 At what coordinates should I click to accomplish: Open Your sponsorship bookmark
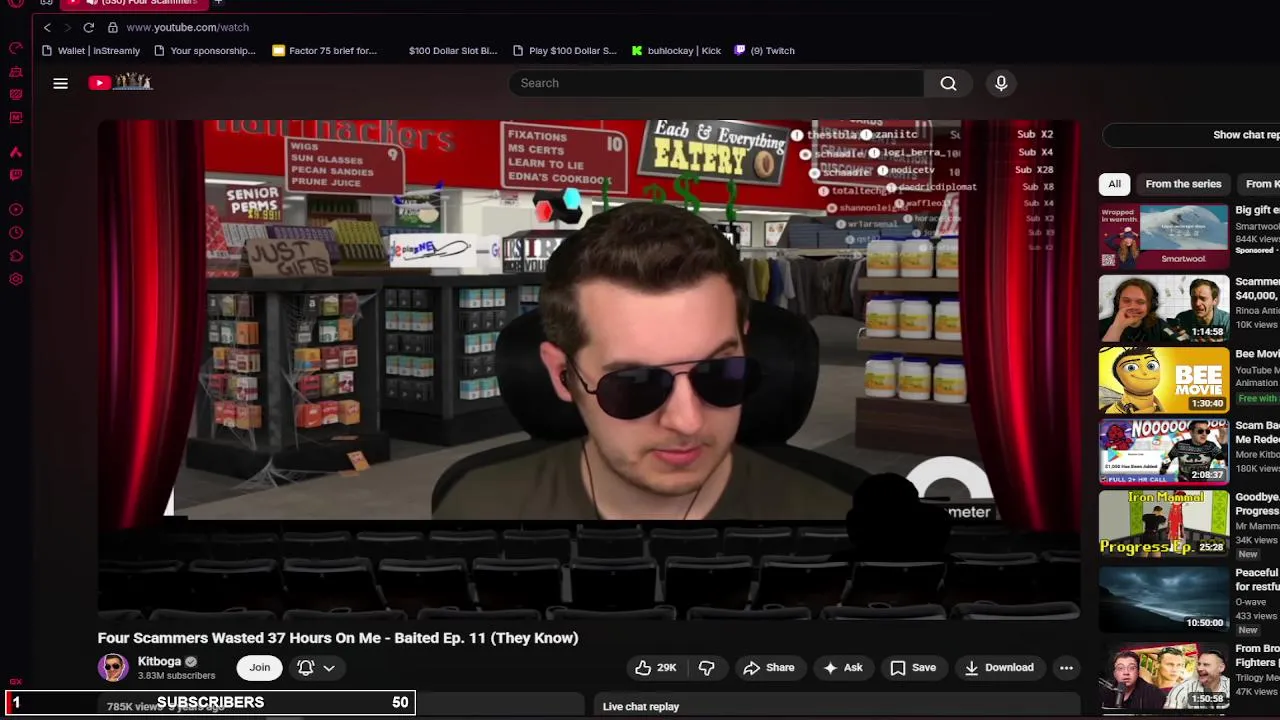pyautogui.click(x=206, y=51)
